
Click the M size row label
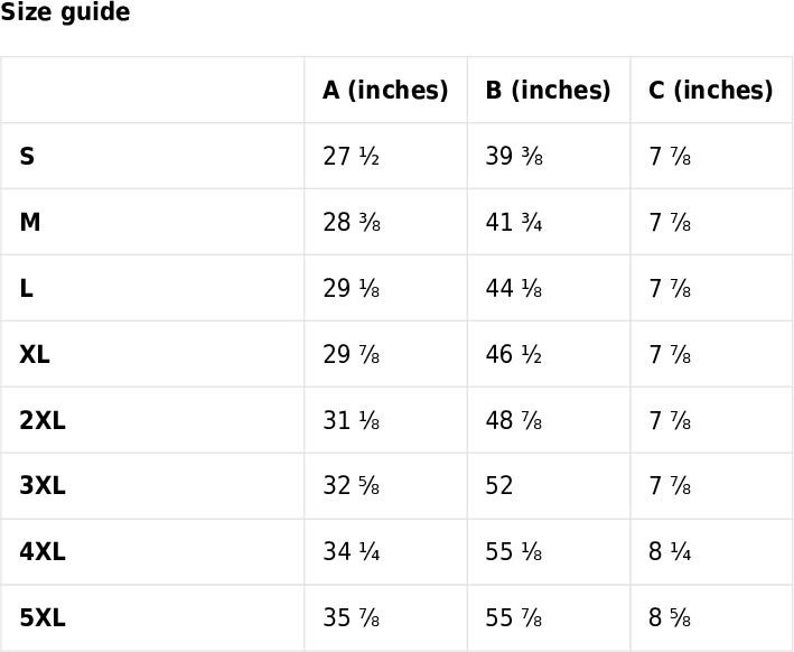click(30, 222)
